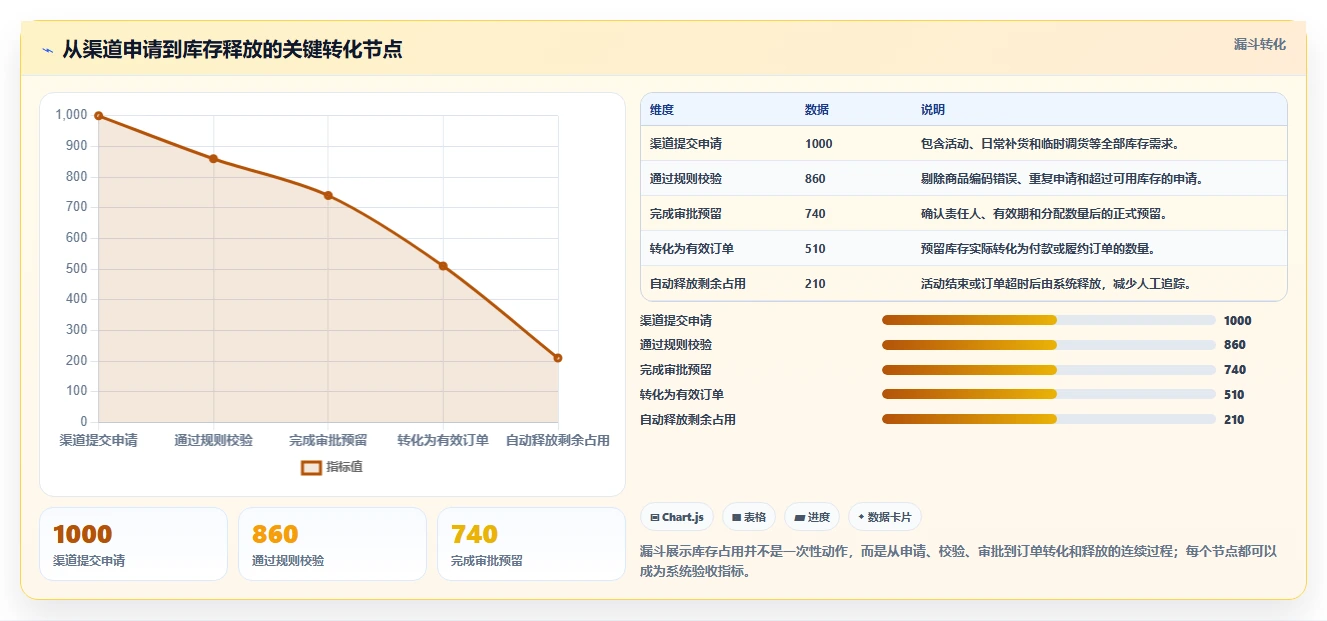Select the 表格 tag chip
1327x621 pixels.
749,517
